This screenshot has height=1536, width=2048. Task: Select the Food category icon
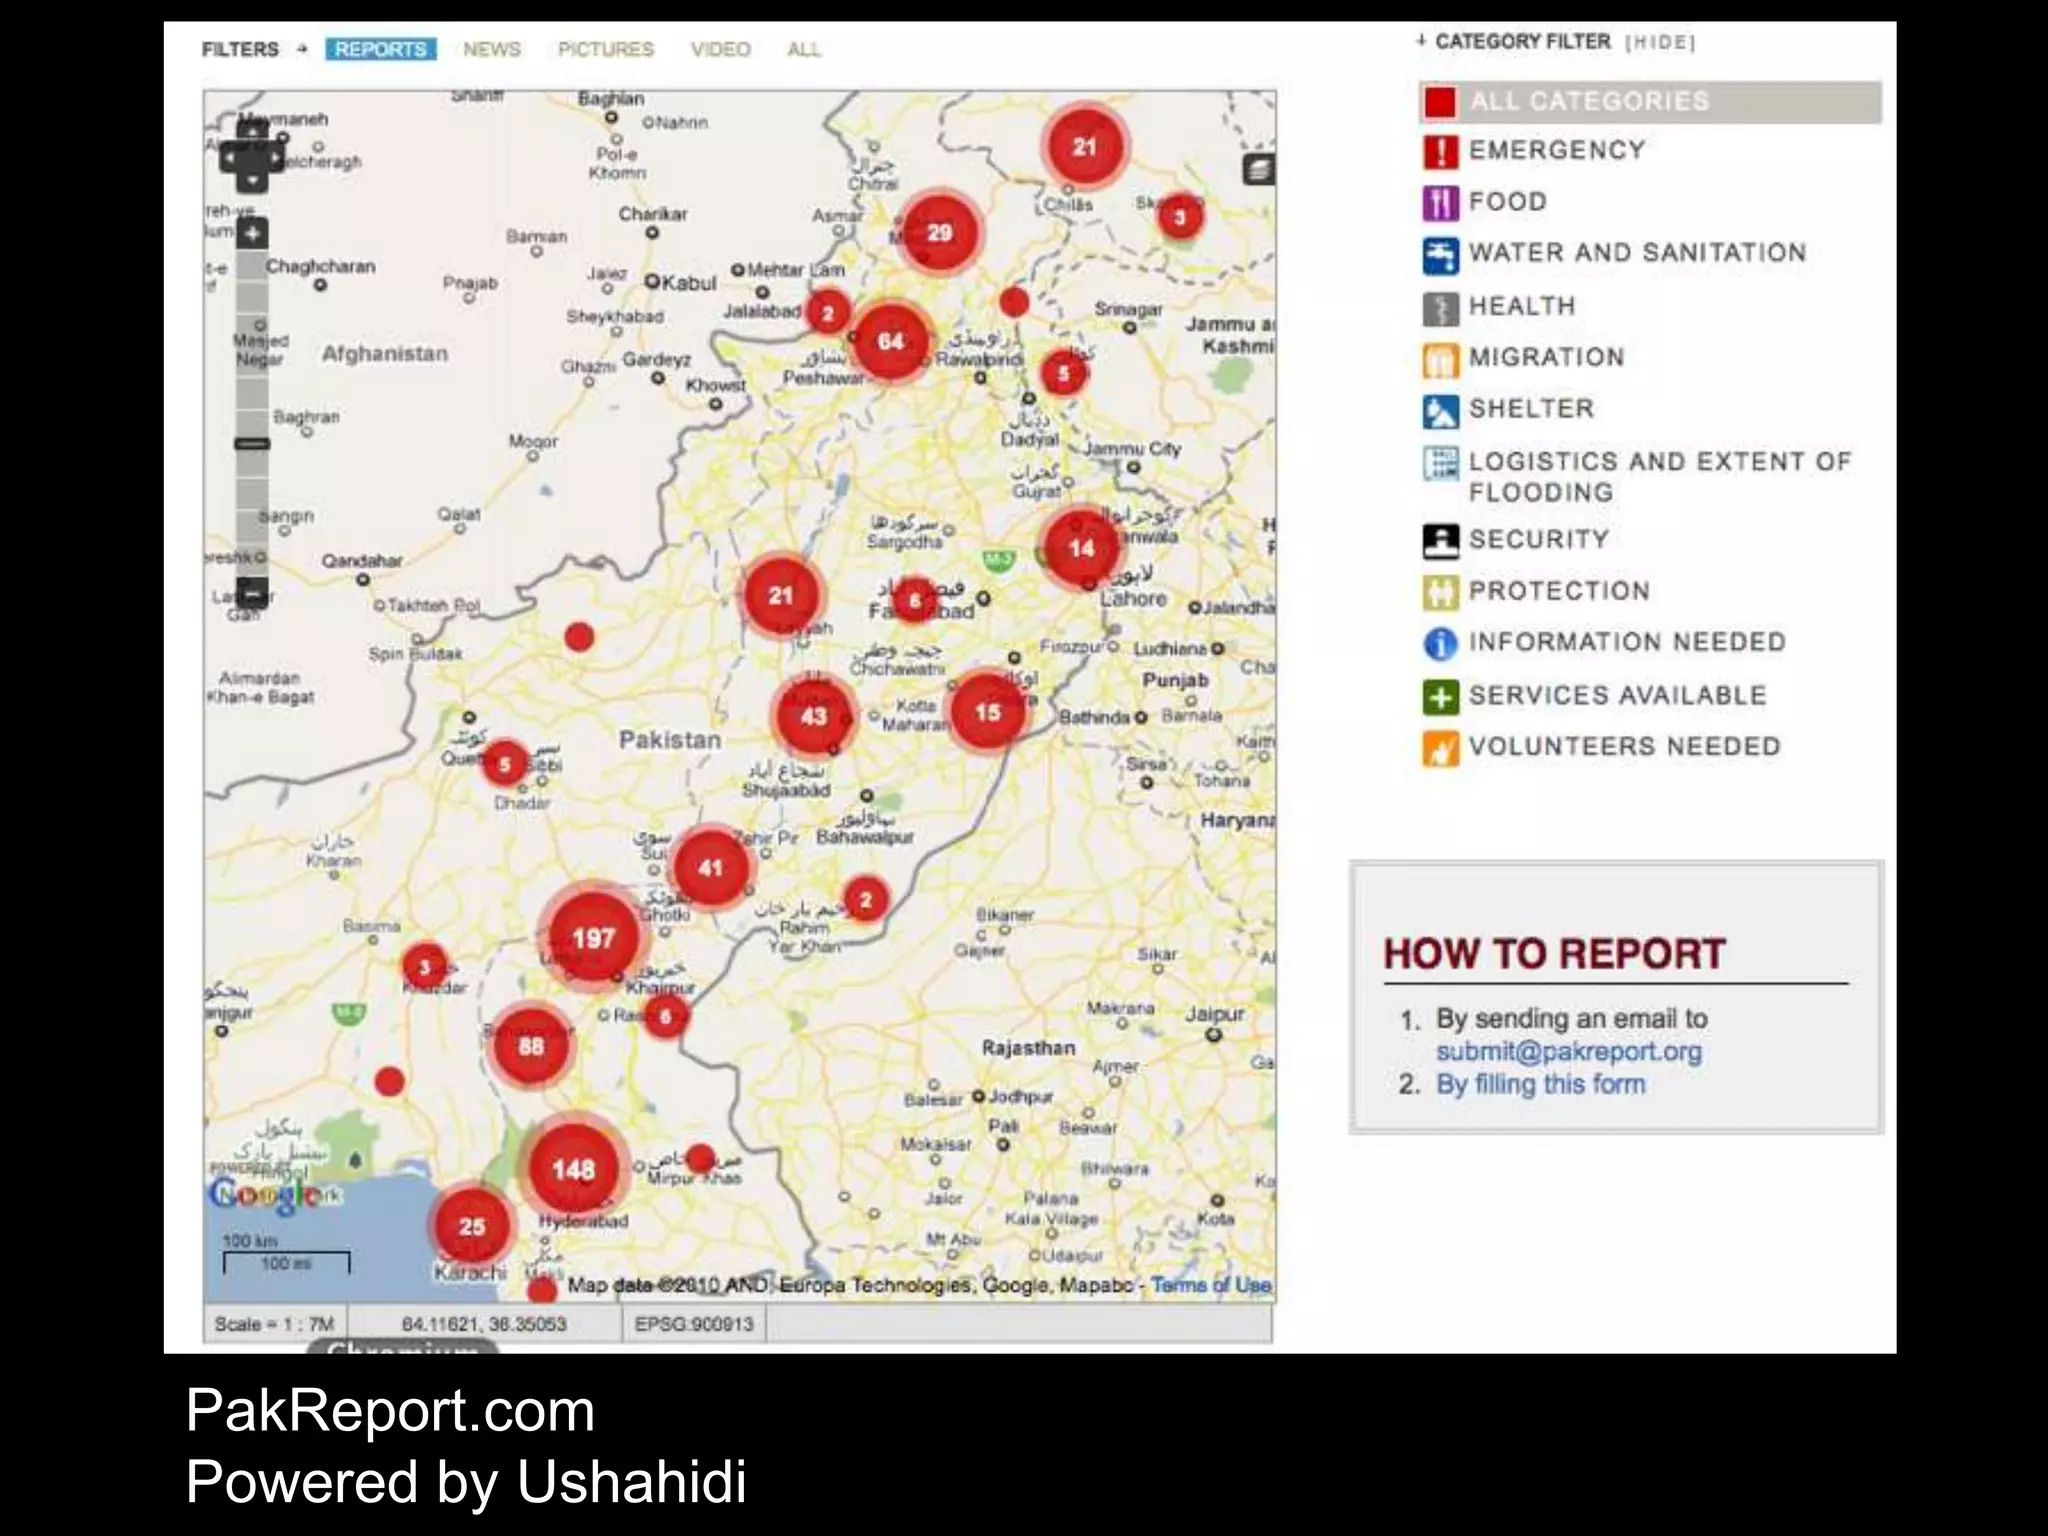[x=1440, y=203]
